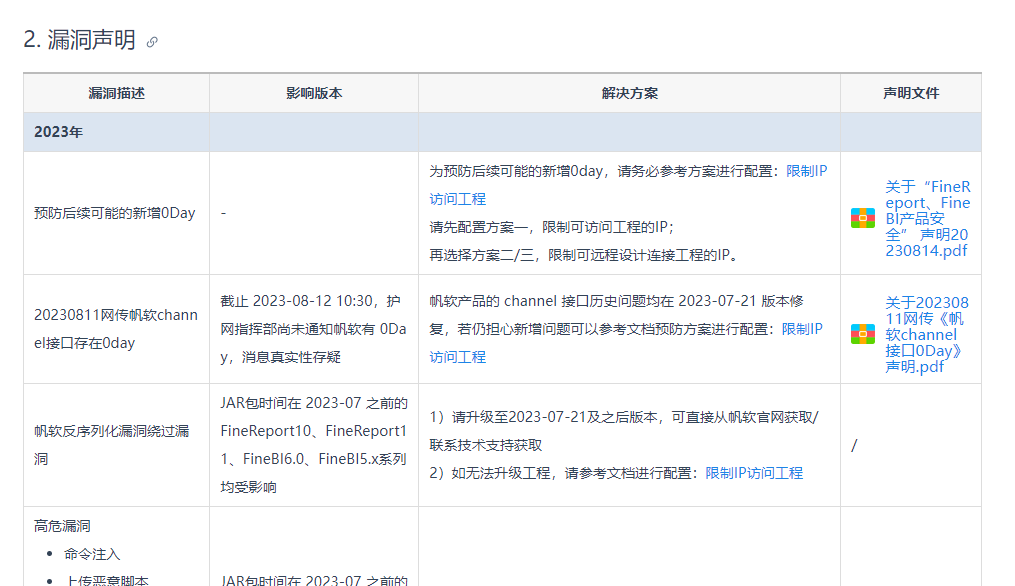Click 再选择方案二/三 text line
The height and width of the screenshot is (586, 1015).
[584, 255]
